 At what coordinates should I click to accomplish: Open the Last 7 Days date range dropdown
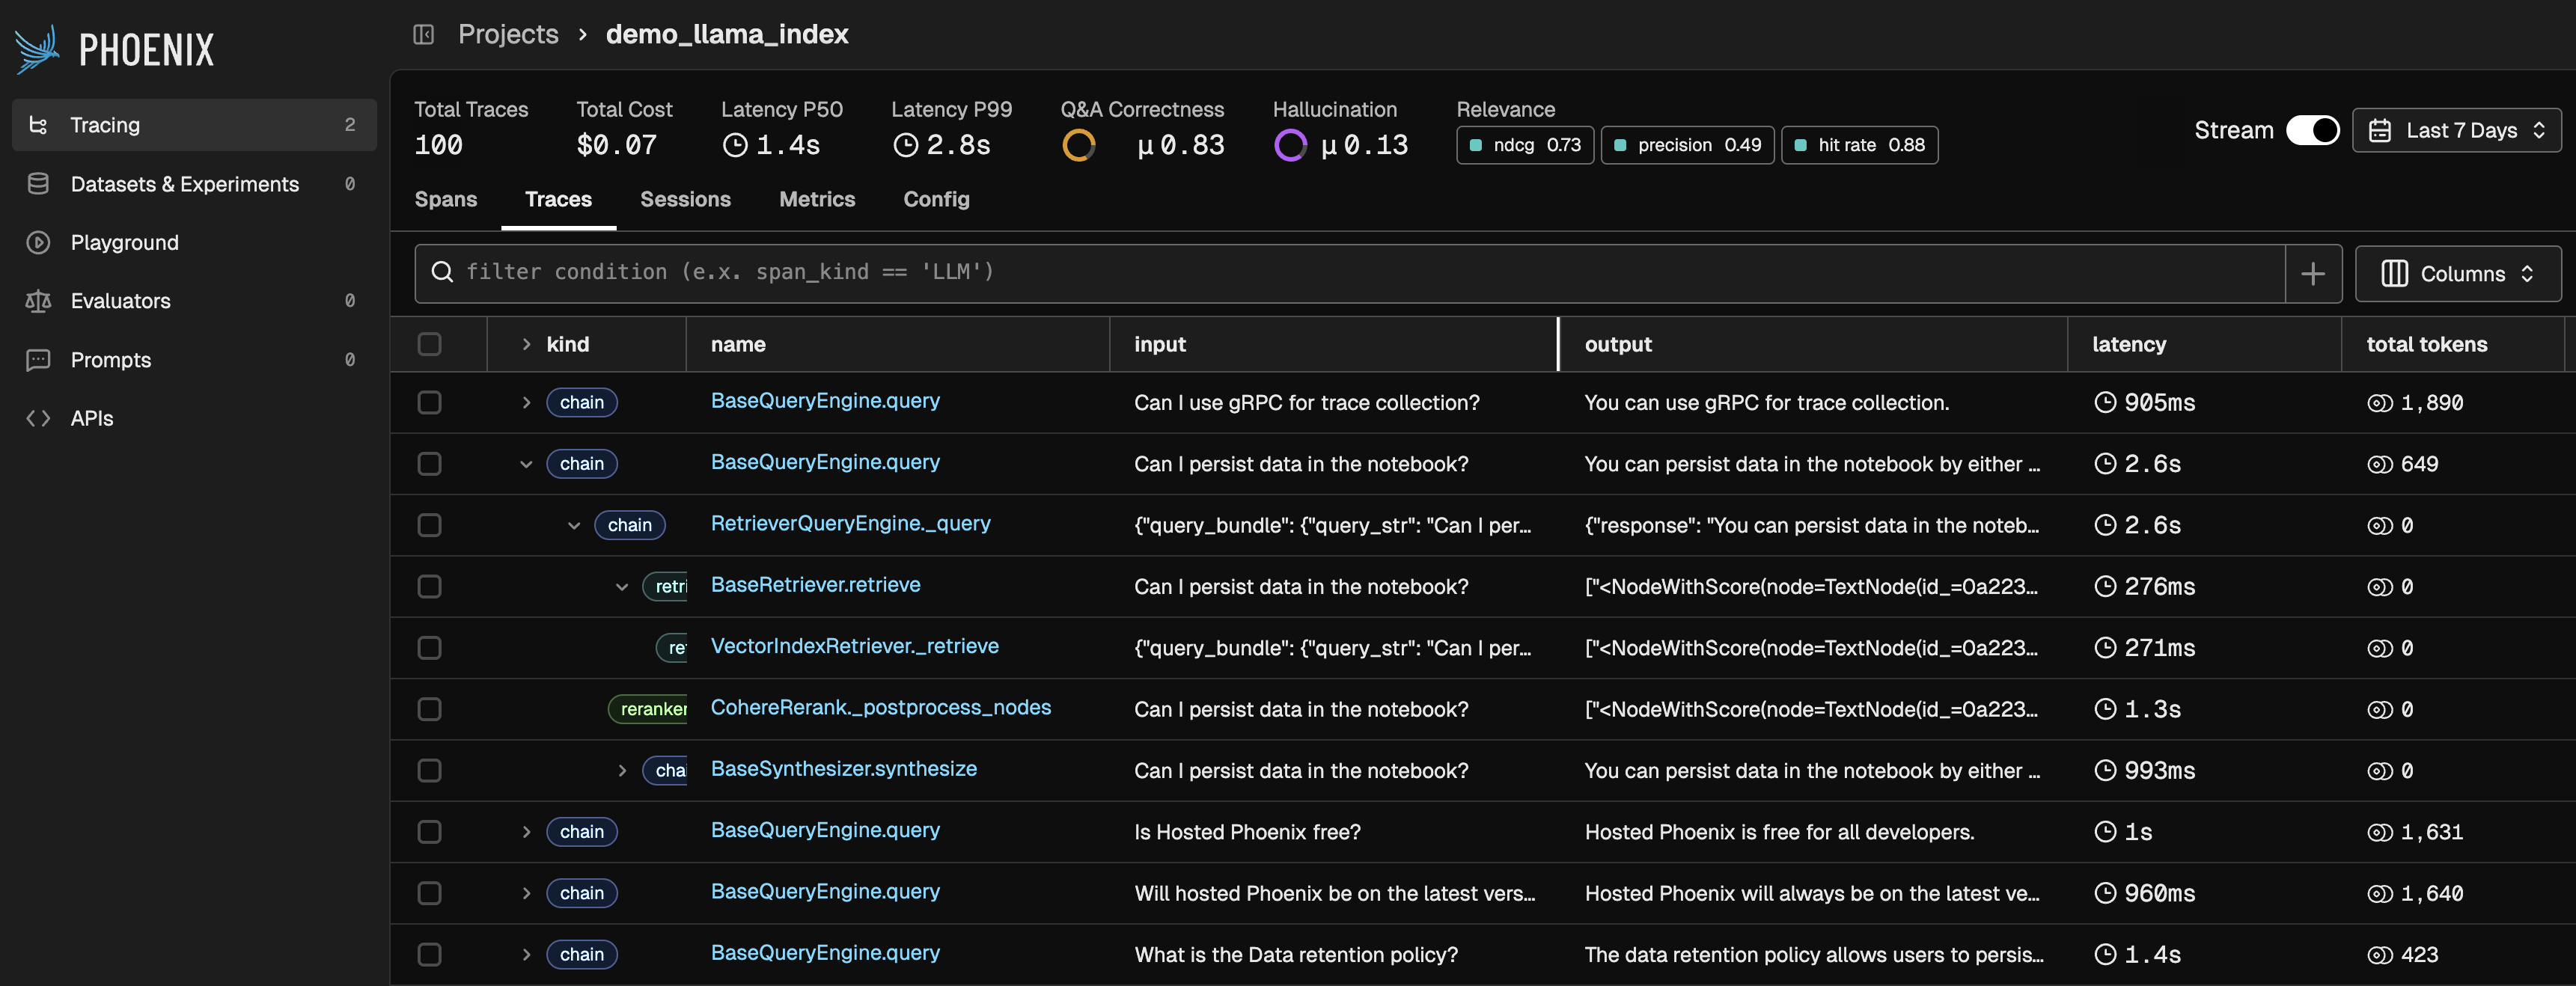(2457, 129)
